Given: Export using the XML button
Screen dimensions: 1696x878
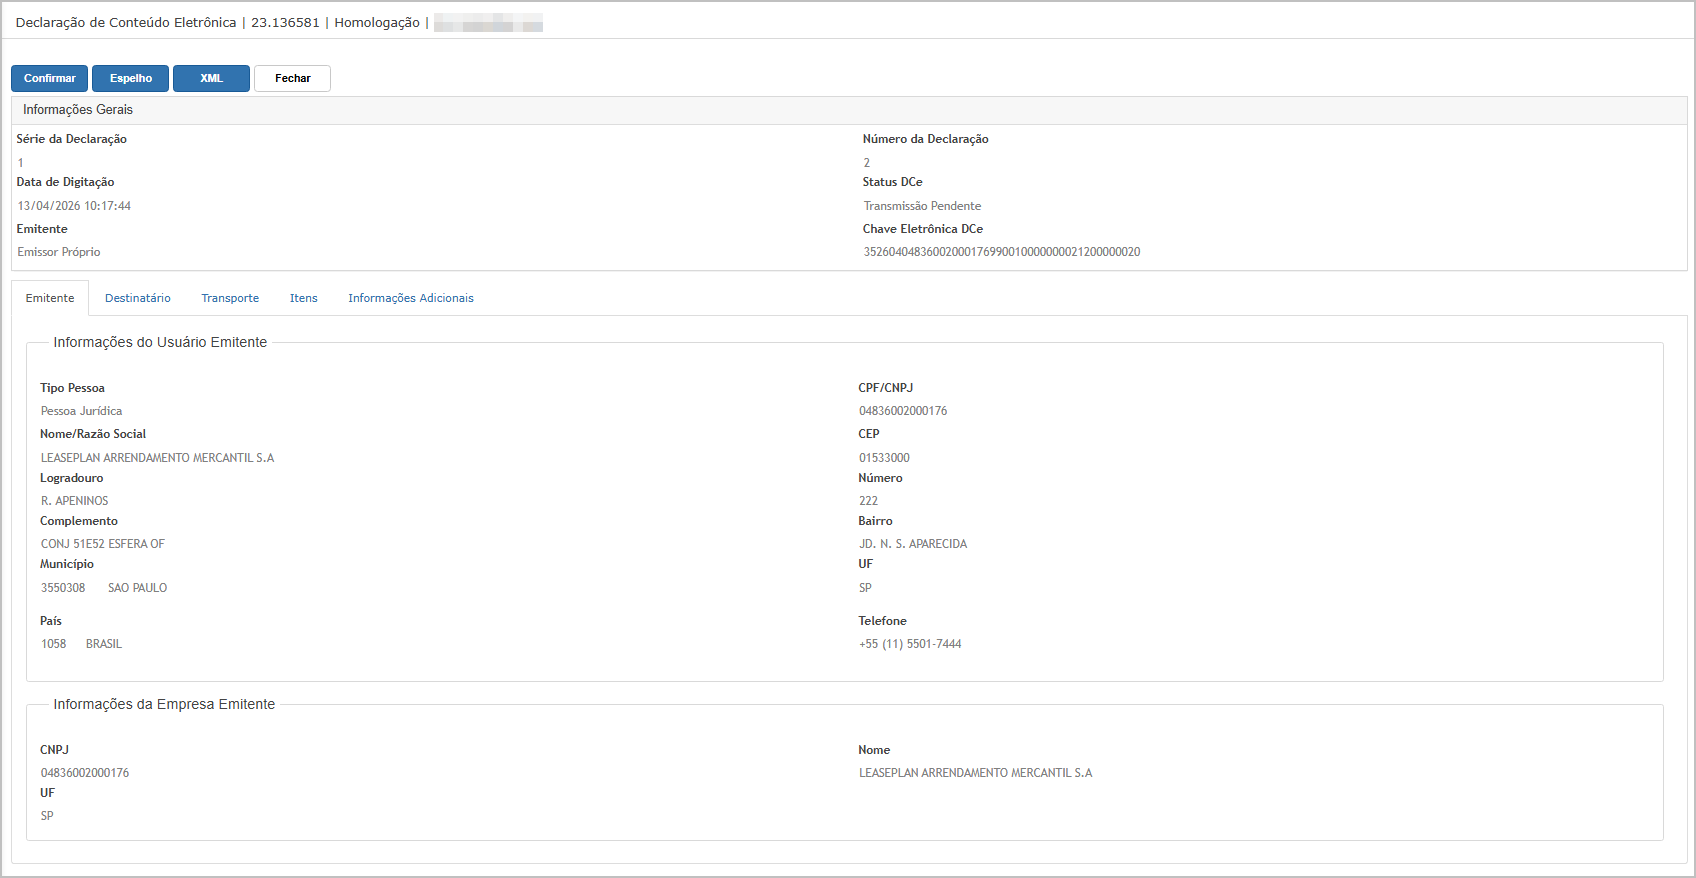Looking at the screenshot, I should click(211, 78).
